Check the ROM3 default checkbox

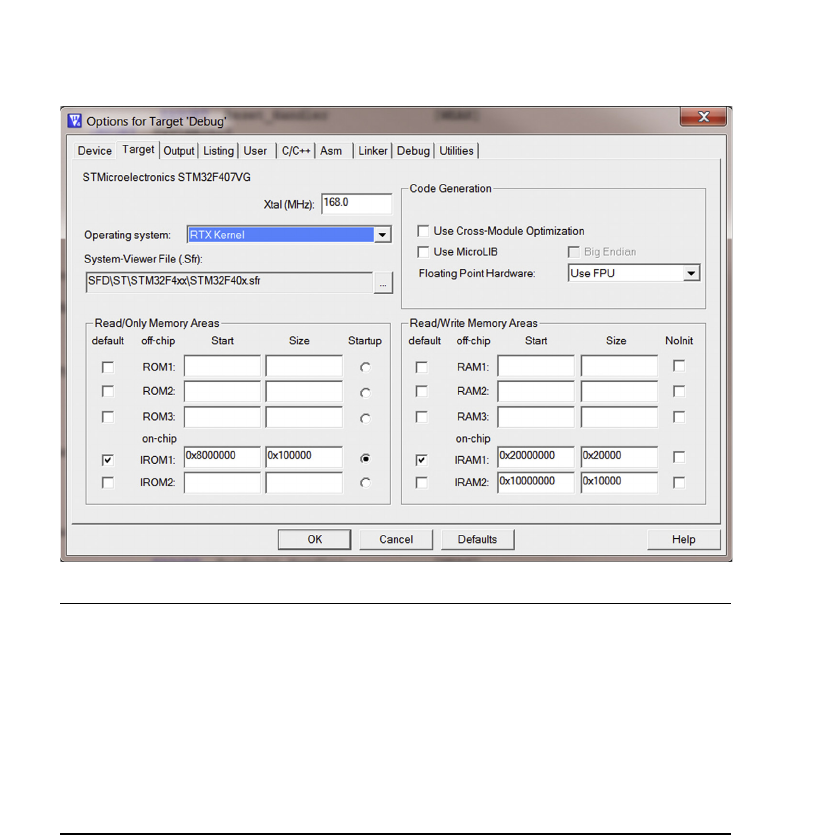108,416
